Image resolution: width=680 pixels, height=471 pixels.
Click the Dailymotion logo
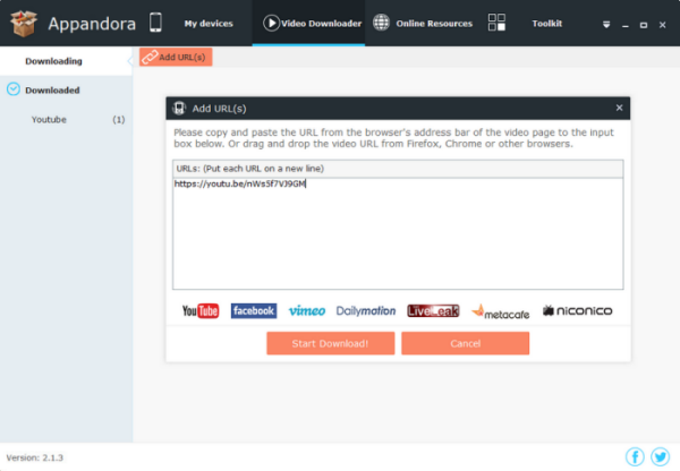coord(366,311)
